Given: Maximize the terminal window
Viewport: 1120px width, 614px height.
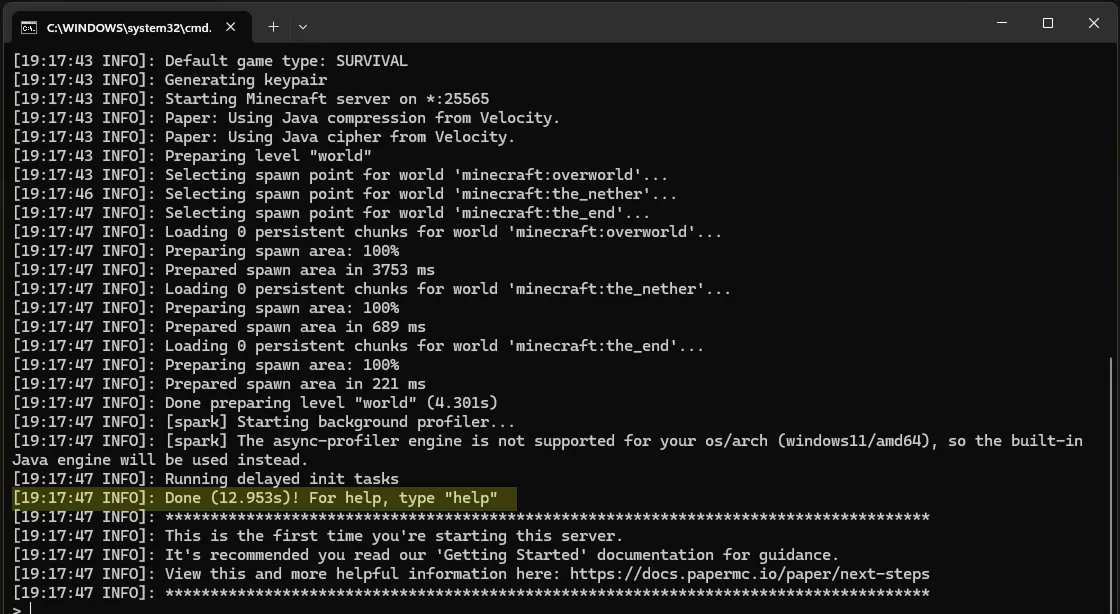Looking at the screenshot, I should click(1048, 23).
